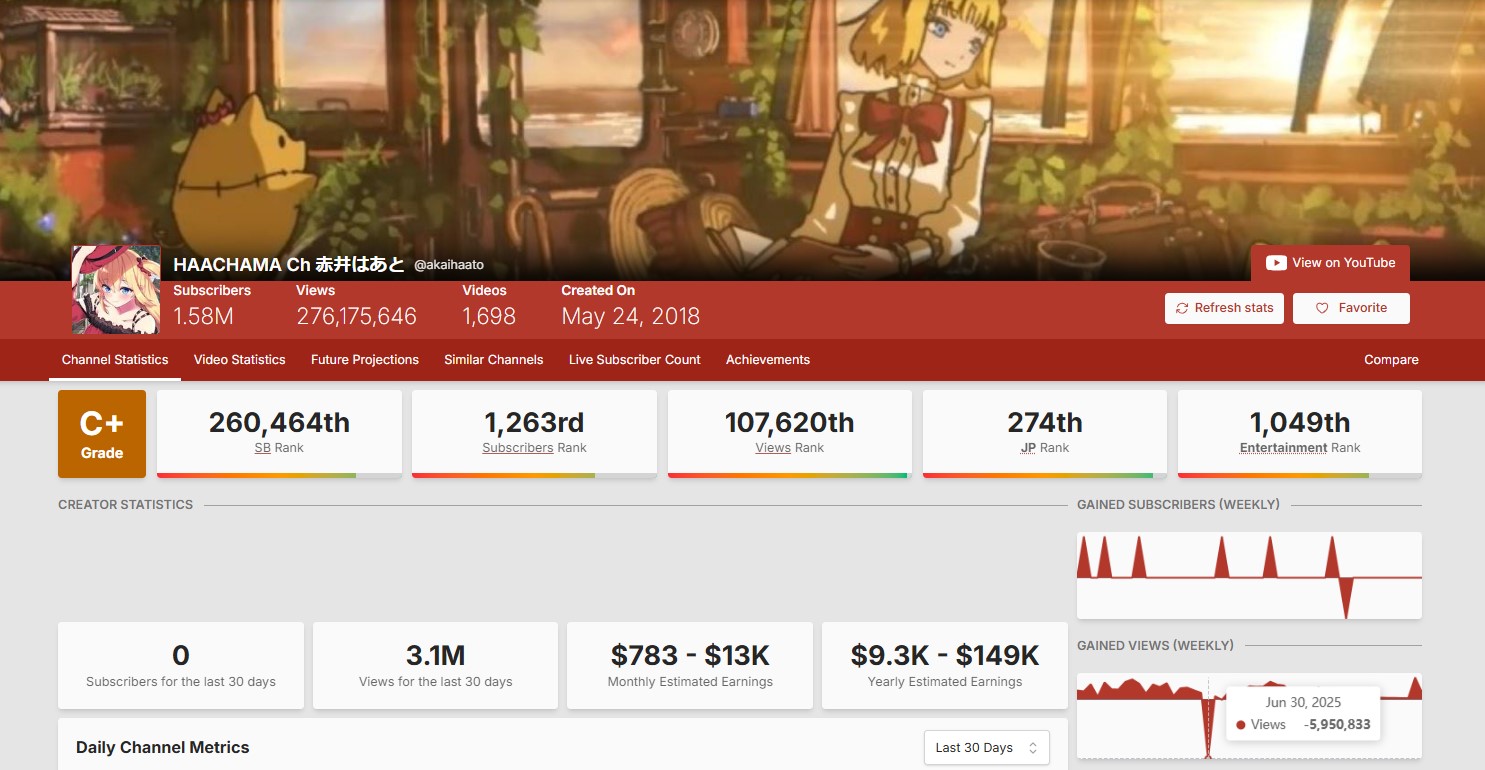Click the 1,698 videos count
This screenshot has height=770, width=1485.
489,317
